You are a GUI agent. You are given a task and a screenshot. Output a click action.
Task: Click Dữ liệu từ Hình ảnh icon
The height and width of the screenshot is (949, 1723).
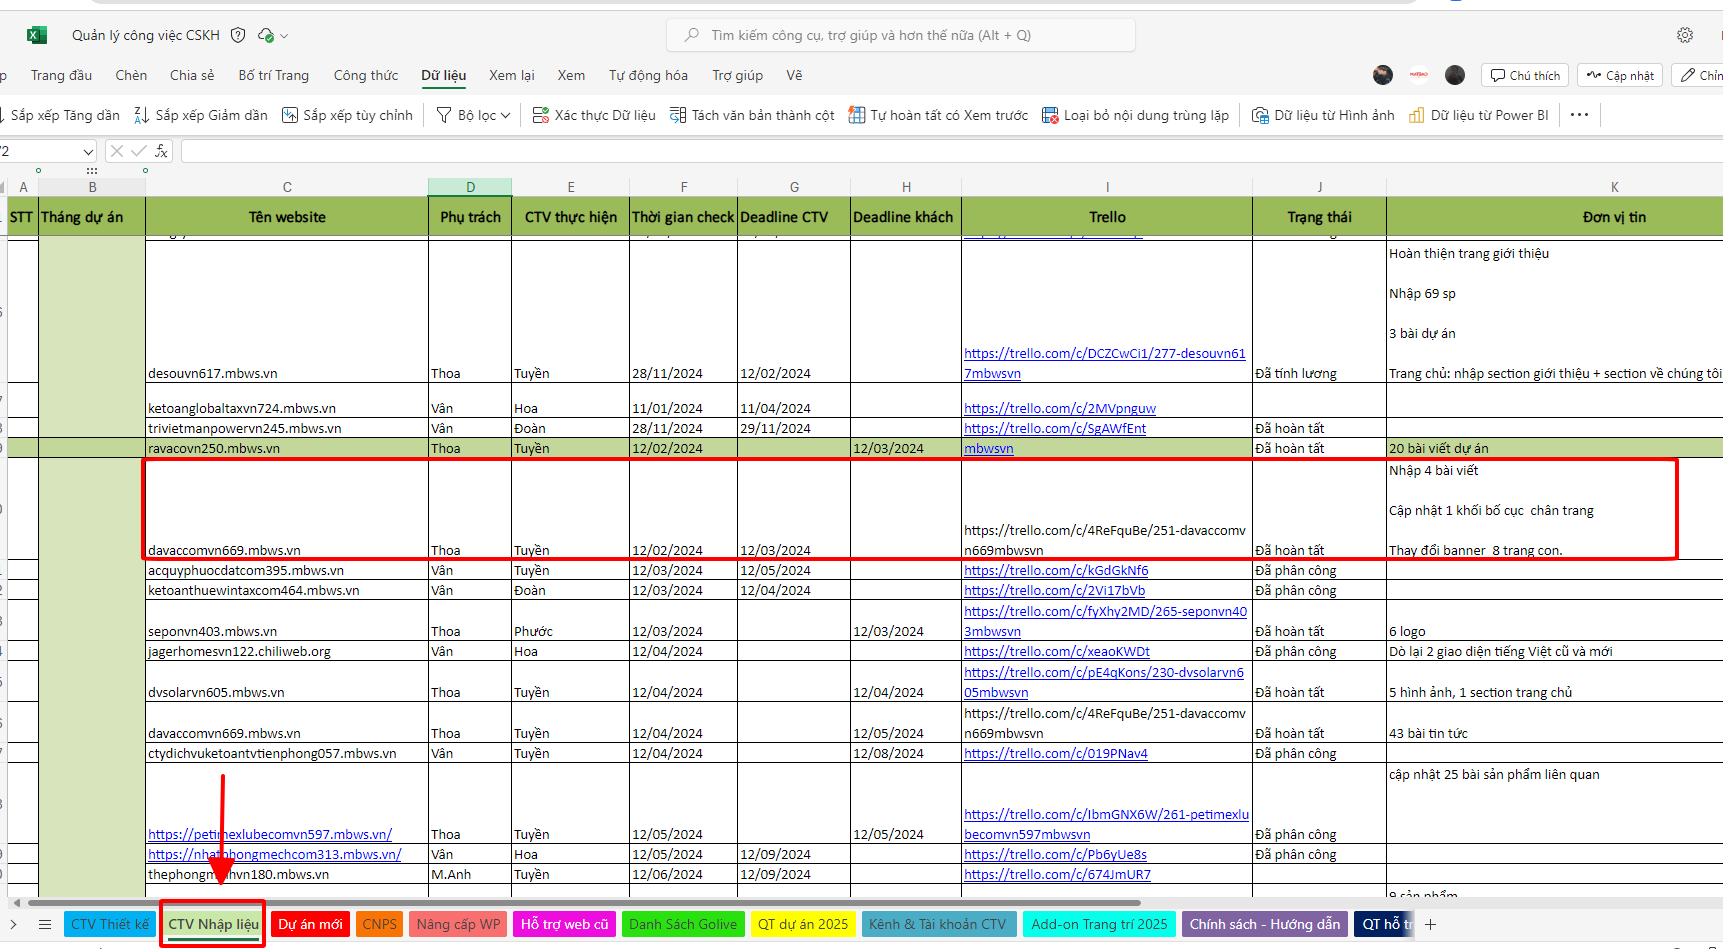(x=1261, y=115)
